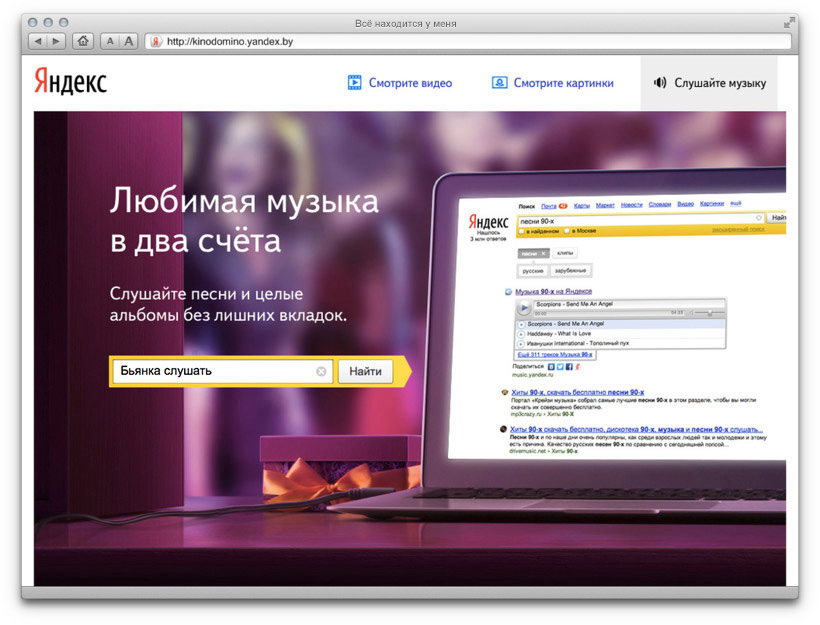This screenshot has width=820, height=625.
Task: Click the URL address bar
Action: pos(470,41)
